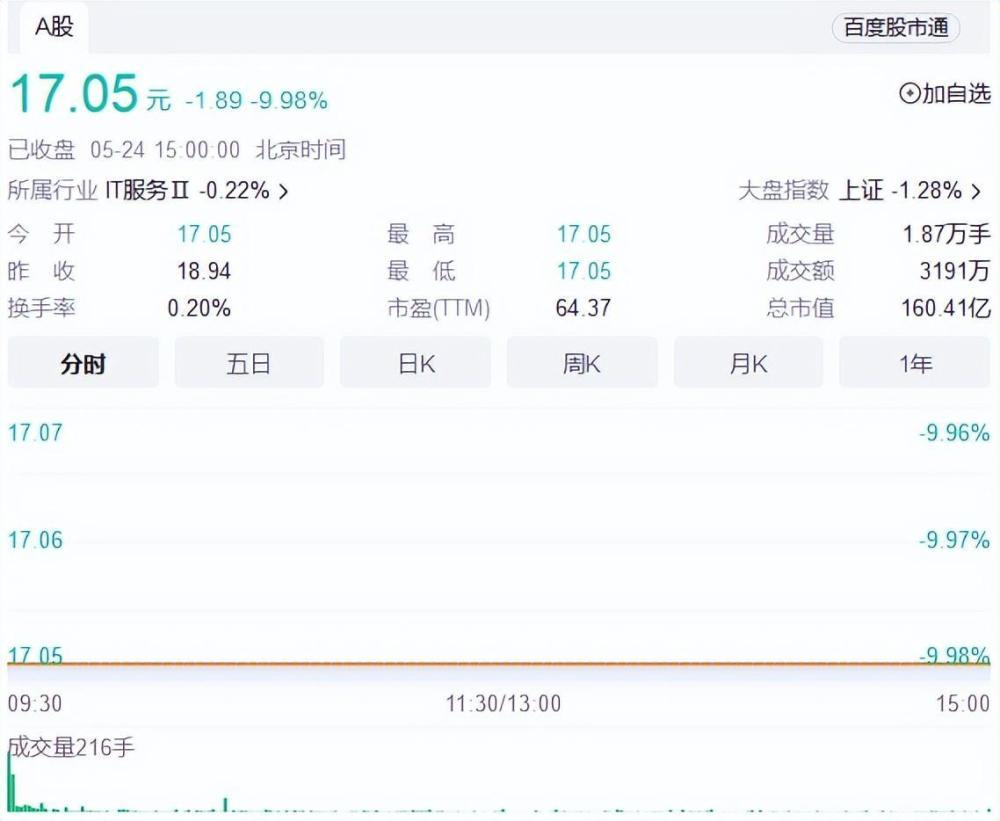Image resolution: width=1000 pixels, height=821 pixels.
Task: Expand the IT服务II industry chevron
Action: pos(284,191)
